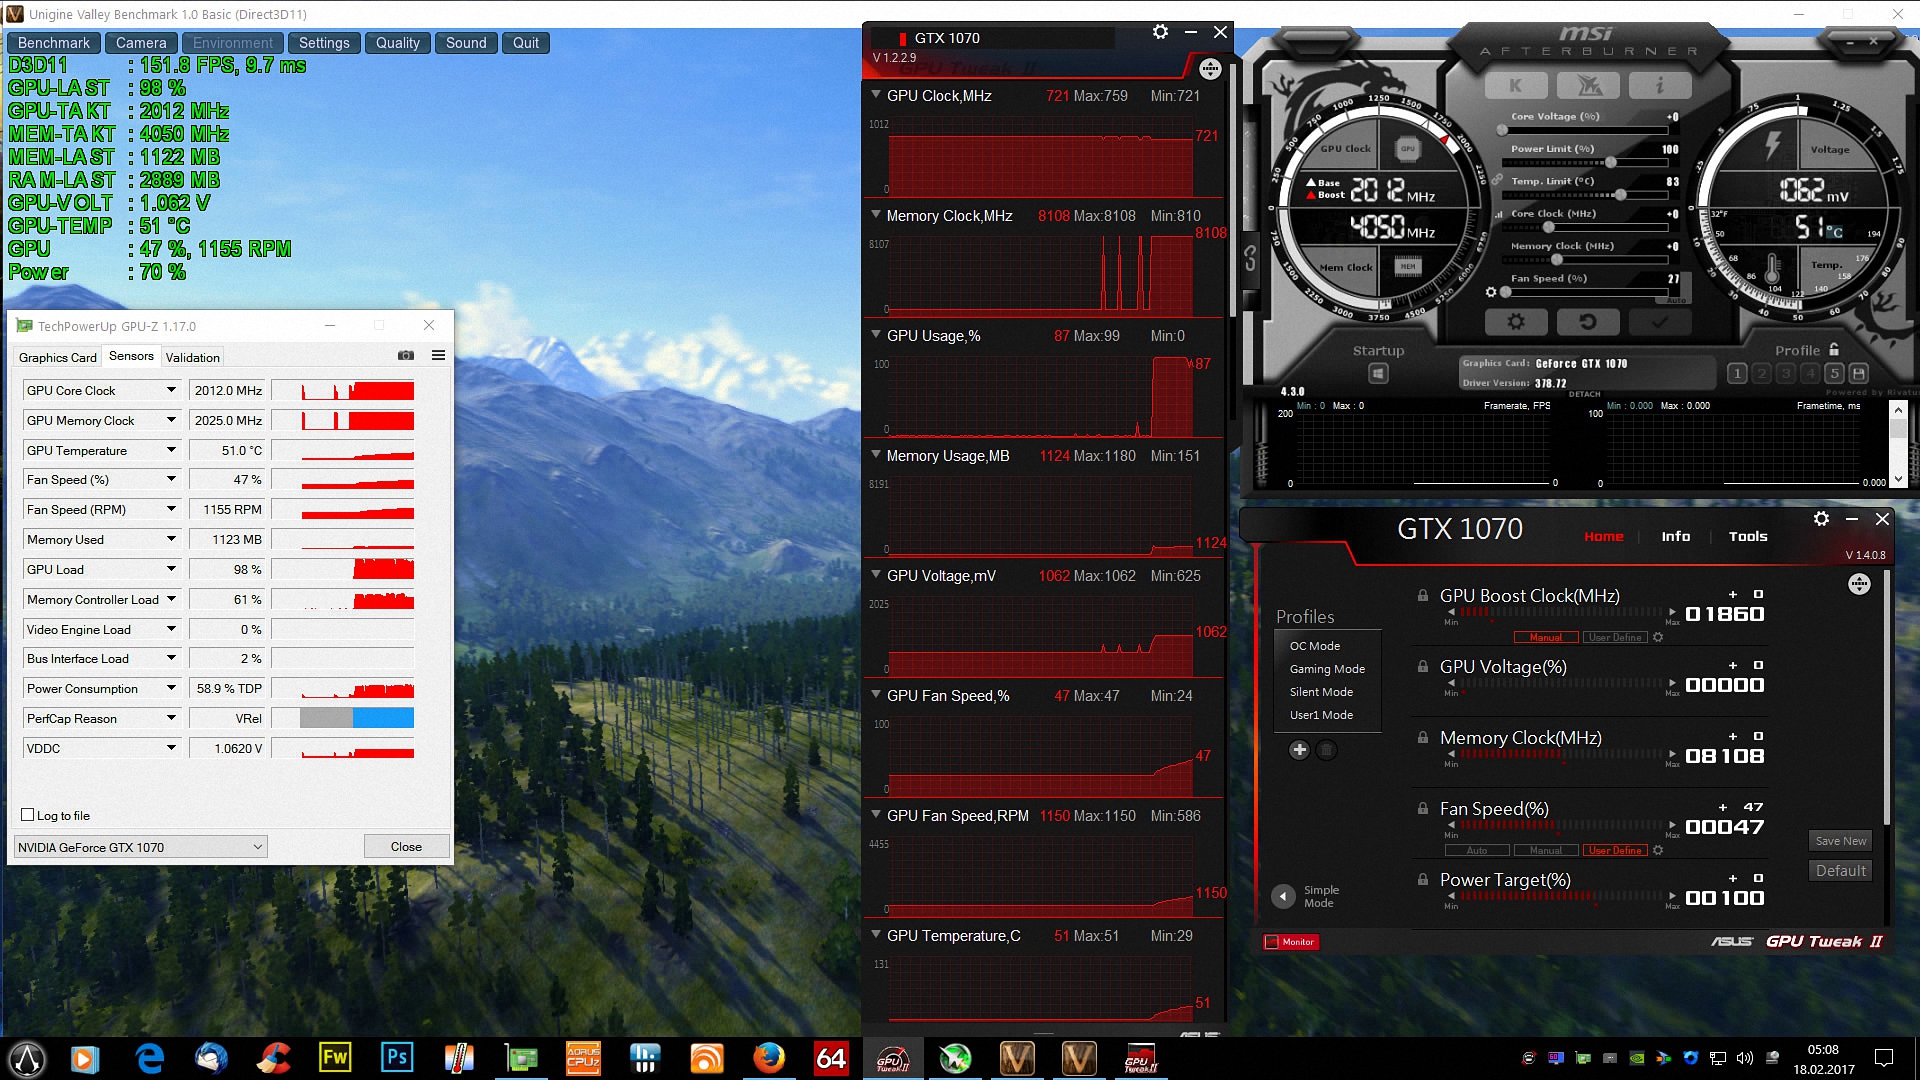Add a new GPU Tweak profile with the plus icon

[x=1299, y=750]
